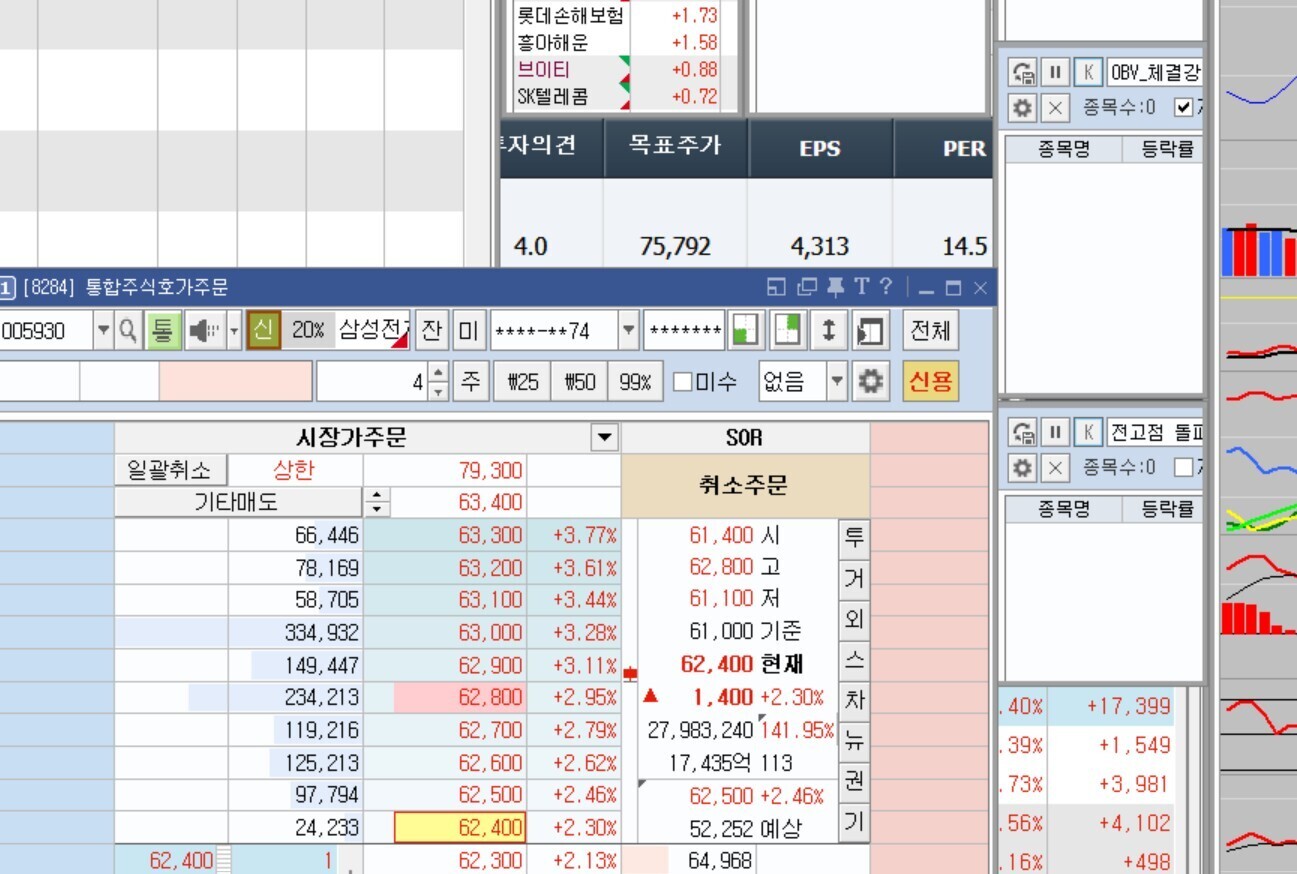Click refresh icon in OBV_체결강 panel
Image resolution: width=1297 pixels, height=874 pixels.
pos(1023,73)
